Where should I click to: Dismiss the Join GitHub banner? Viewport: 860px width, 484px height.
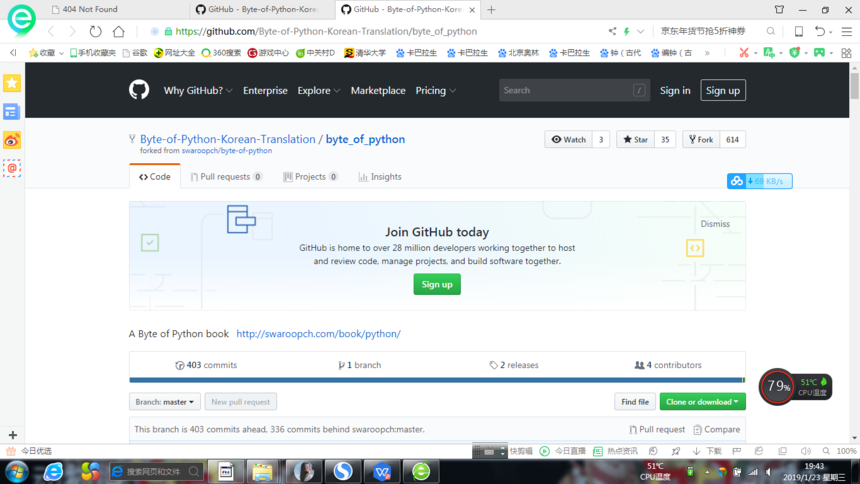point(715,224)
